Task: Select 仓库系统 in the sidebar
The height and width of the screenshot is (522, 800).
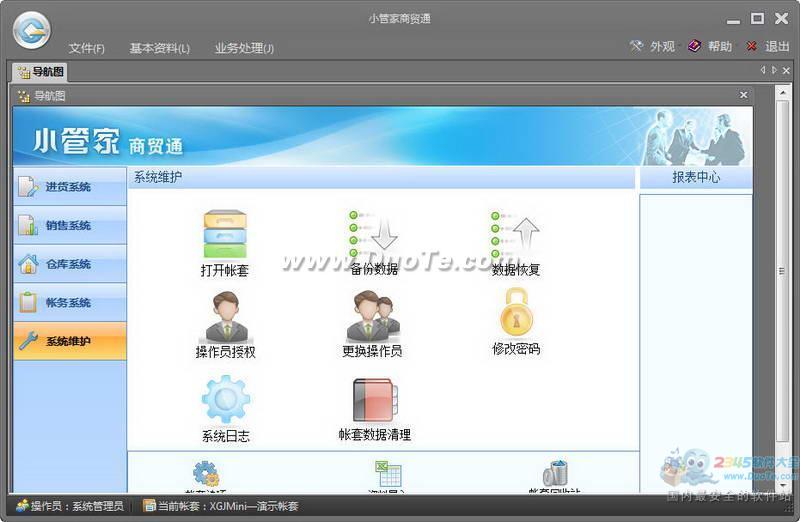Action: pyautogui.click(x=70, y=264)
